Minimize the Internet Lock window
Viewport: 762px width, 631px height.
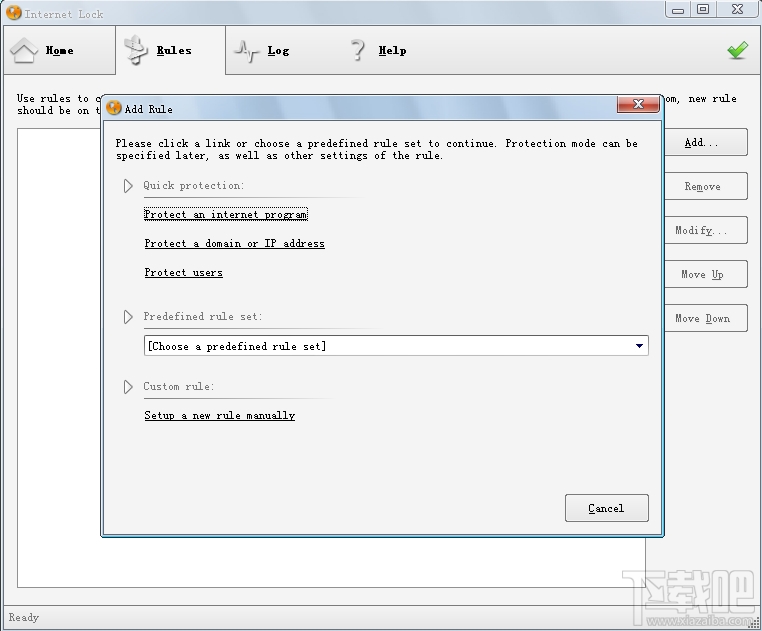tap(678, 10)
